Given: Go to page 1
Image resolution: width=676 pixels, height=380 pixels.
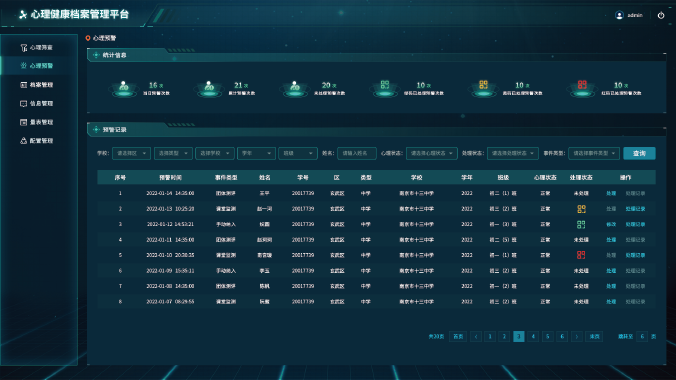Looking at the screenshot, I should click(x=490, y=336).
